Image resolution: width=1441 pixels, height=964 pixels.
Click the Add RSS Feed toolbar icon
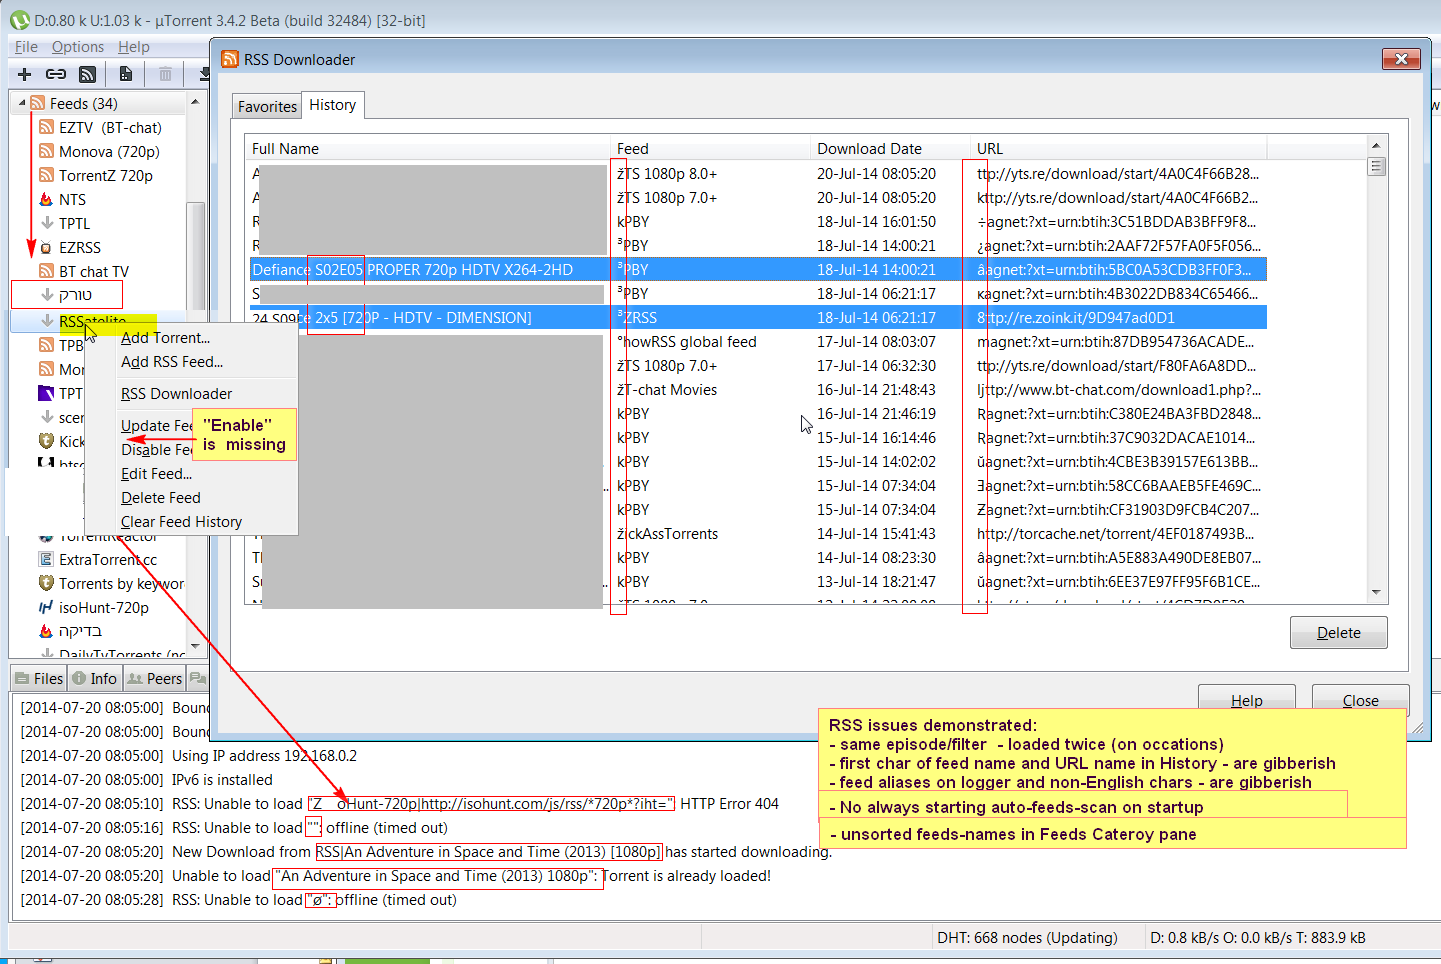(88, 74)
